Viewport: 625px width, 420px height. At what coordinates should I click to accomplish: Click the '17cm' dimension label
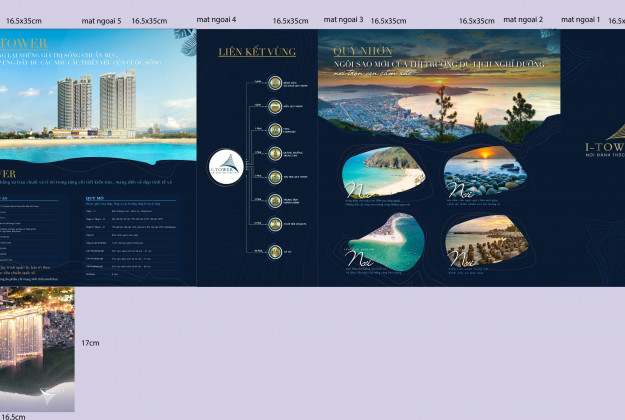[90, 343]
